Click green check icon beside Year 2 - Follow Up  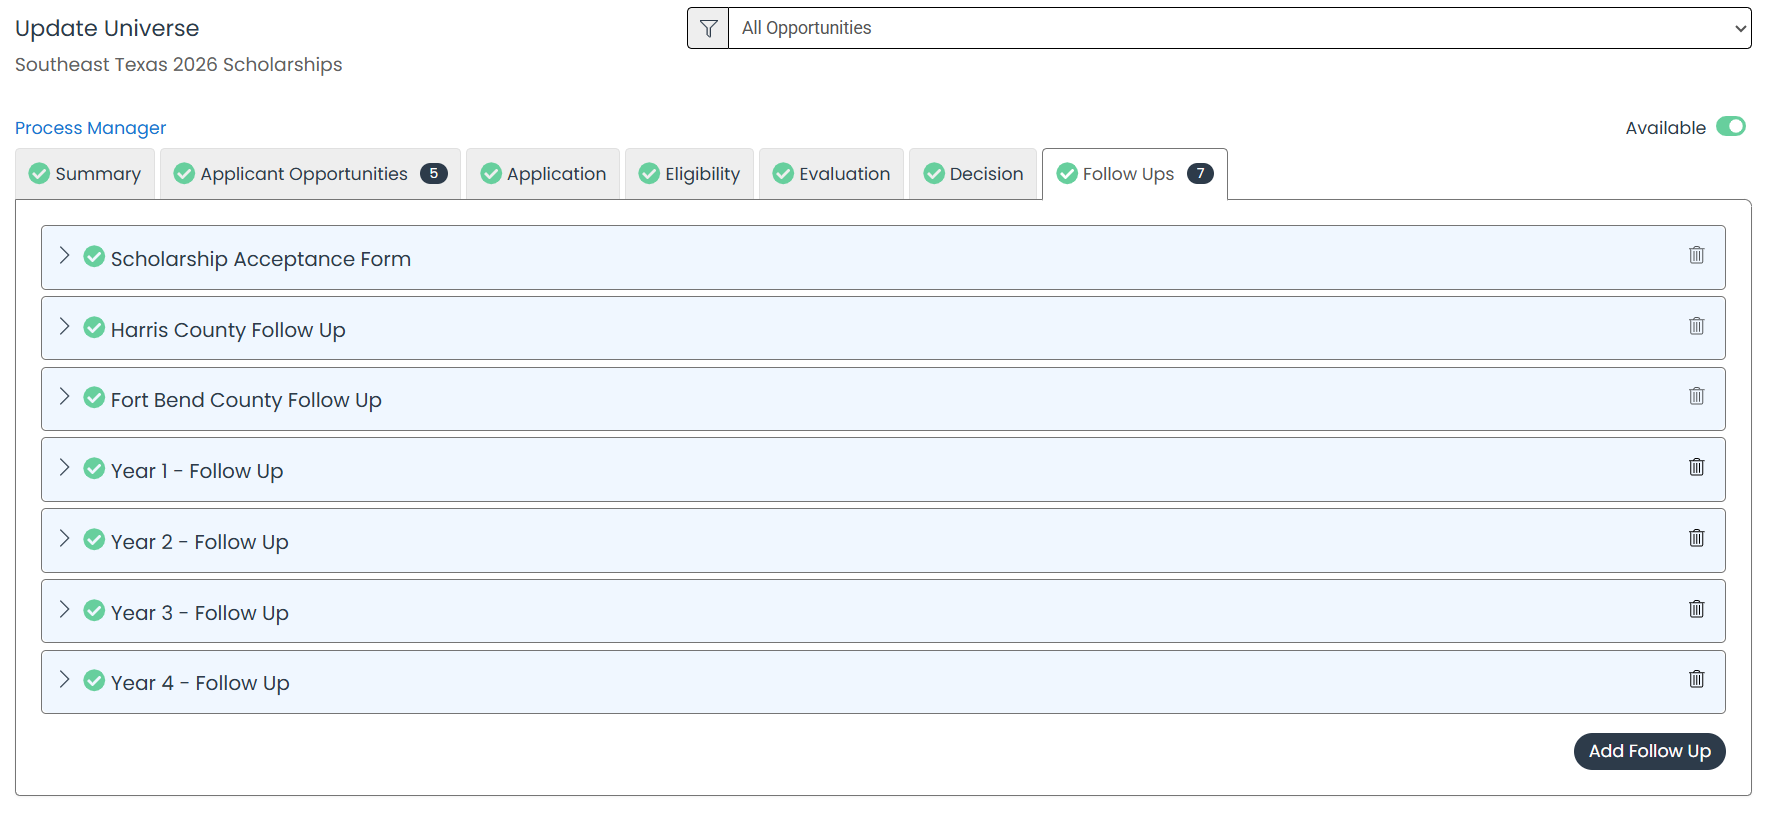94,540
